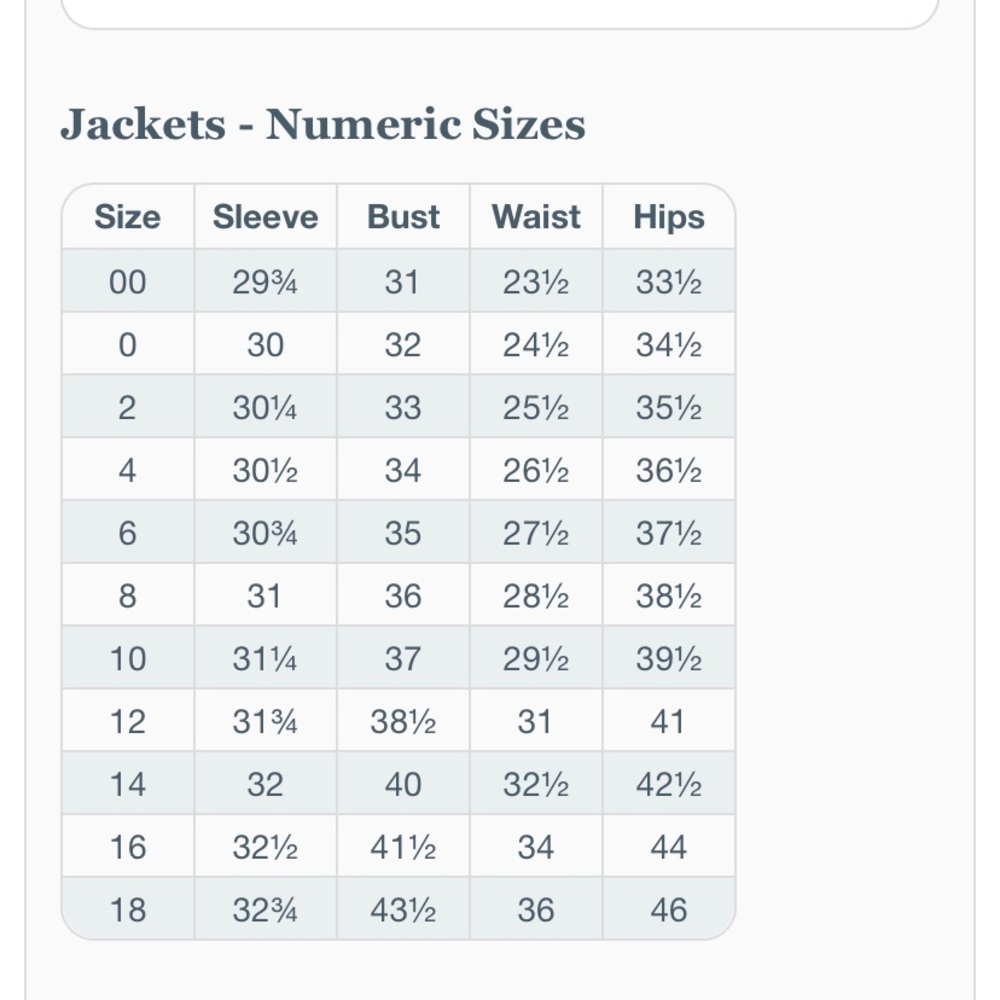The image size is (1000, 1000).
Task: Click bust value 38½ in size 12 row
Action: (x=403, y=722)
